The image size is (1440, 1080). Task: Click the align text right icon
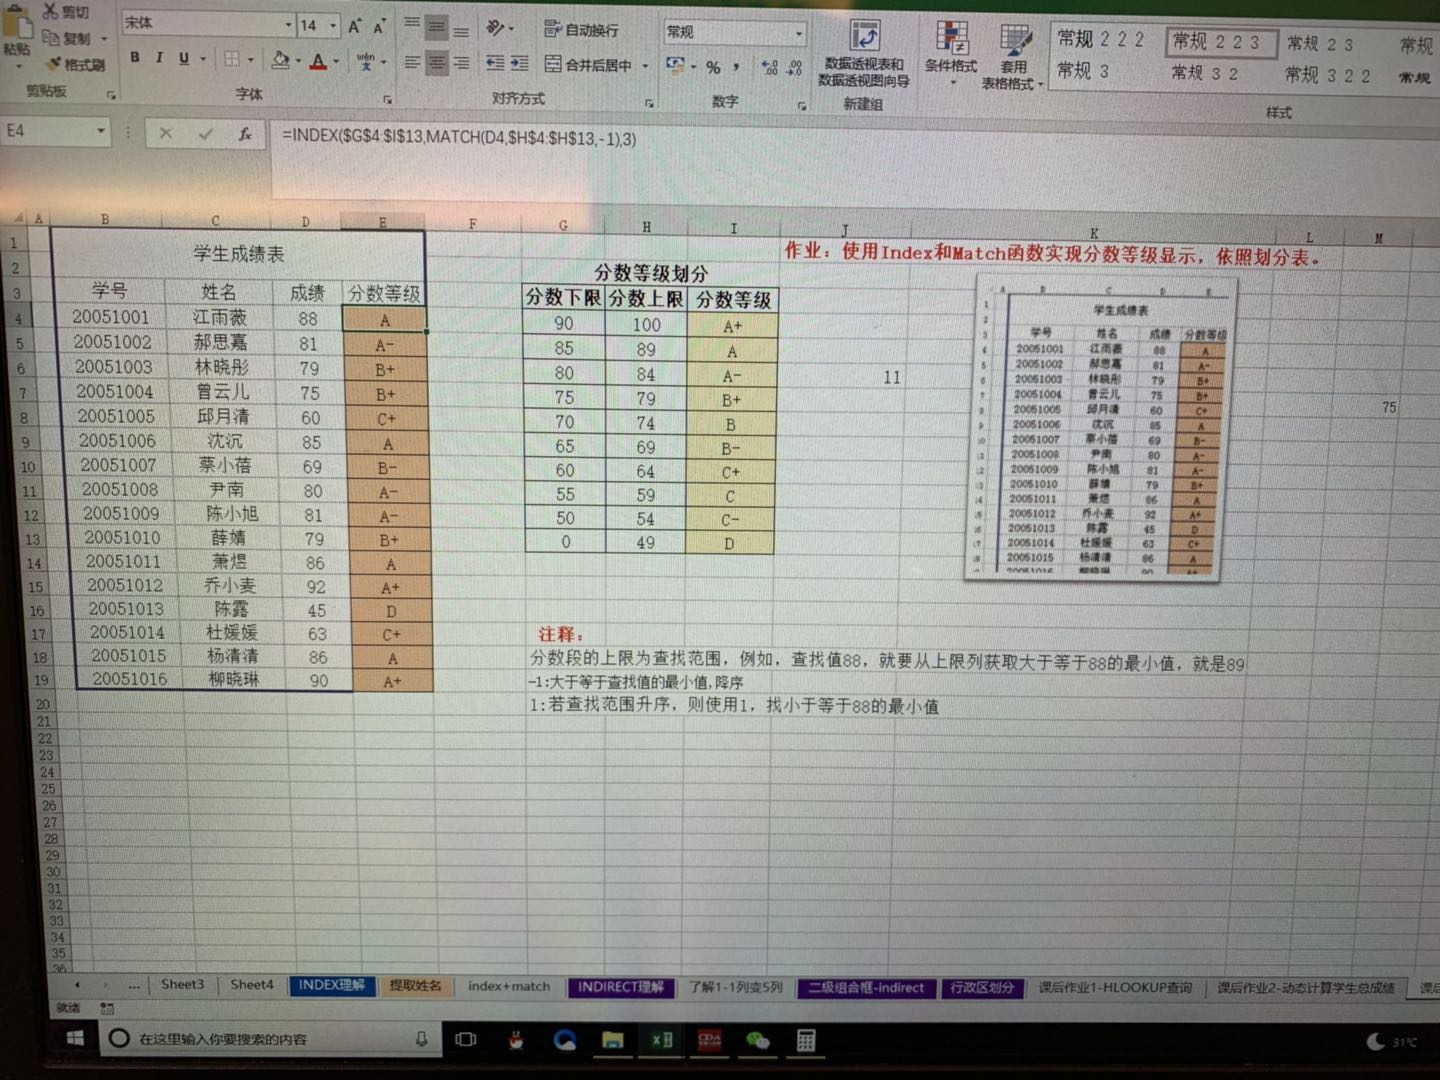click(x=461, y=64)
